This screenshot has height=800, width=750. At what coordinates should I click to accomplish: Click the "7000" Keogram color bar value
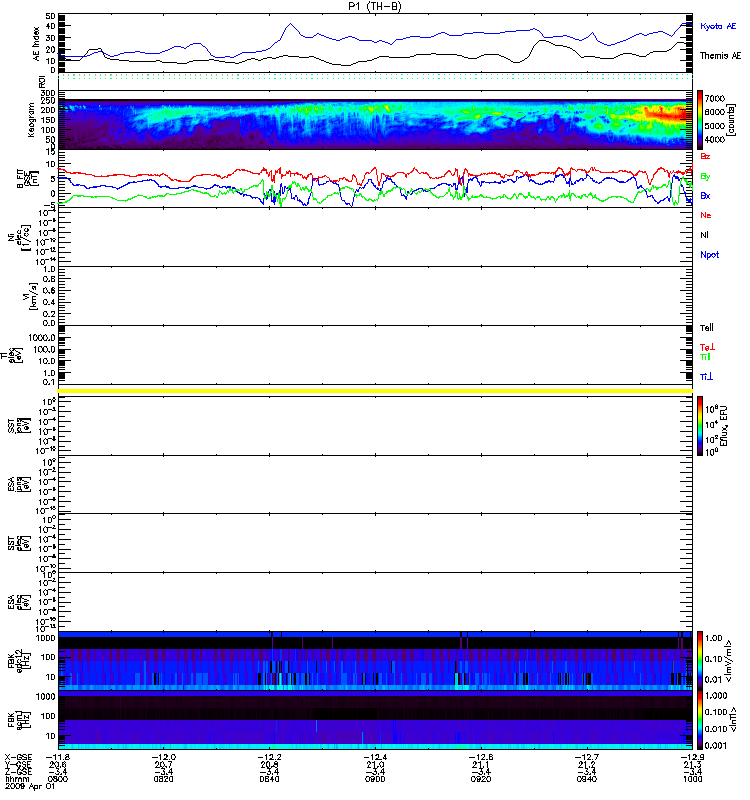pos(714,98)
